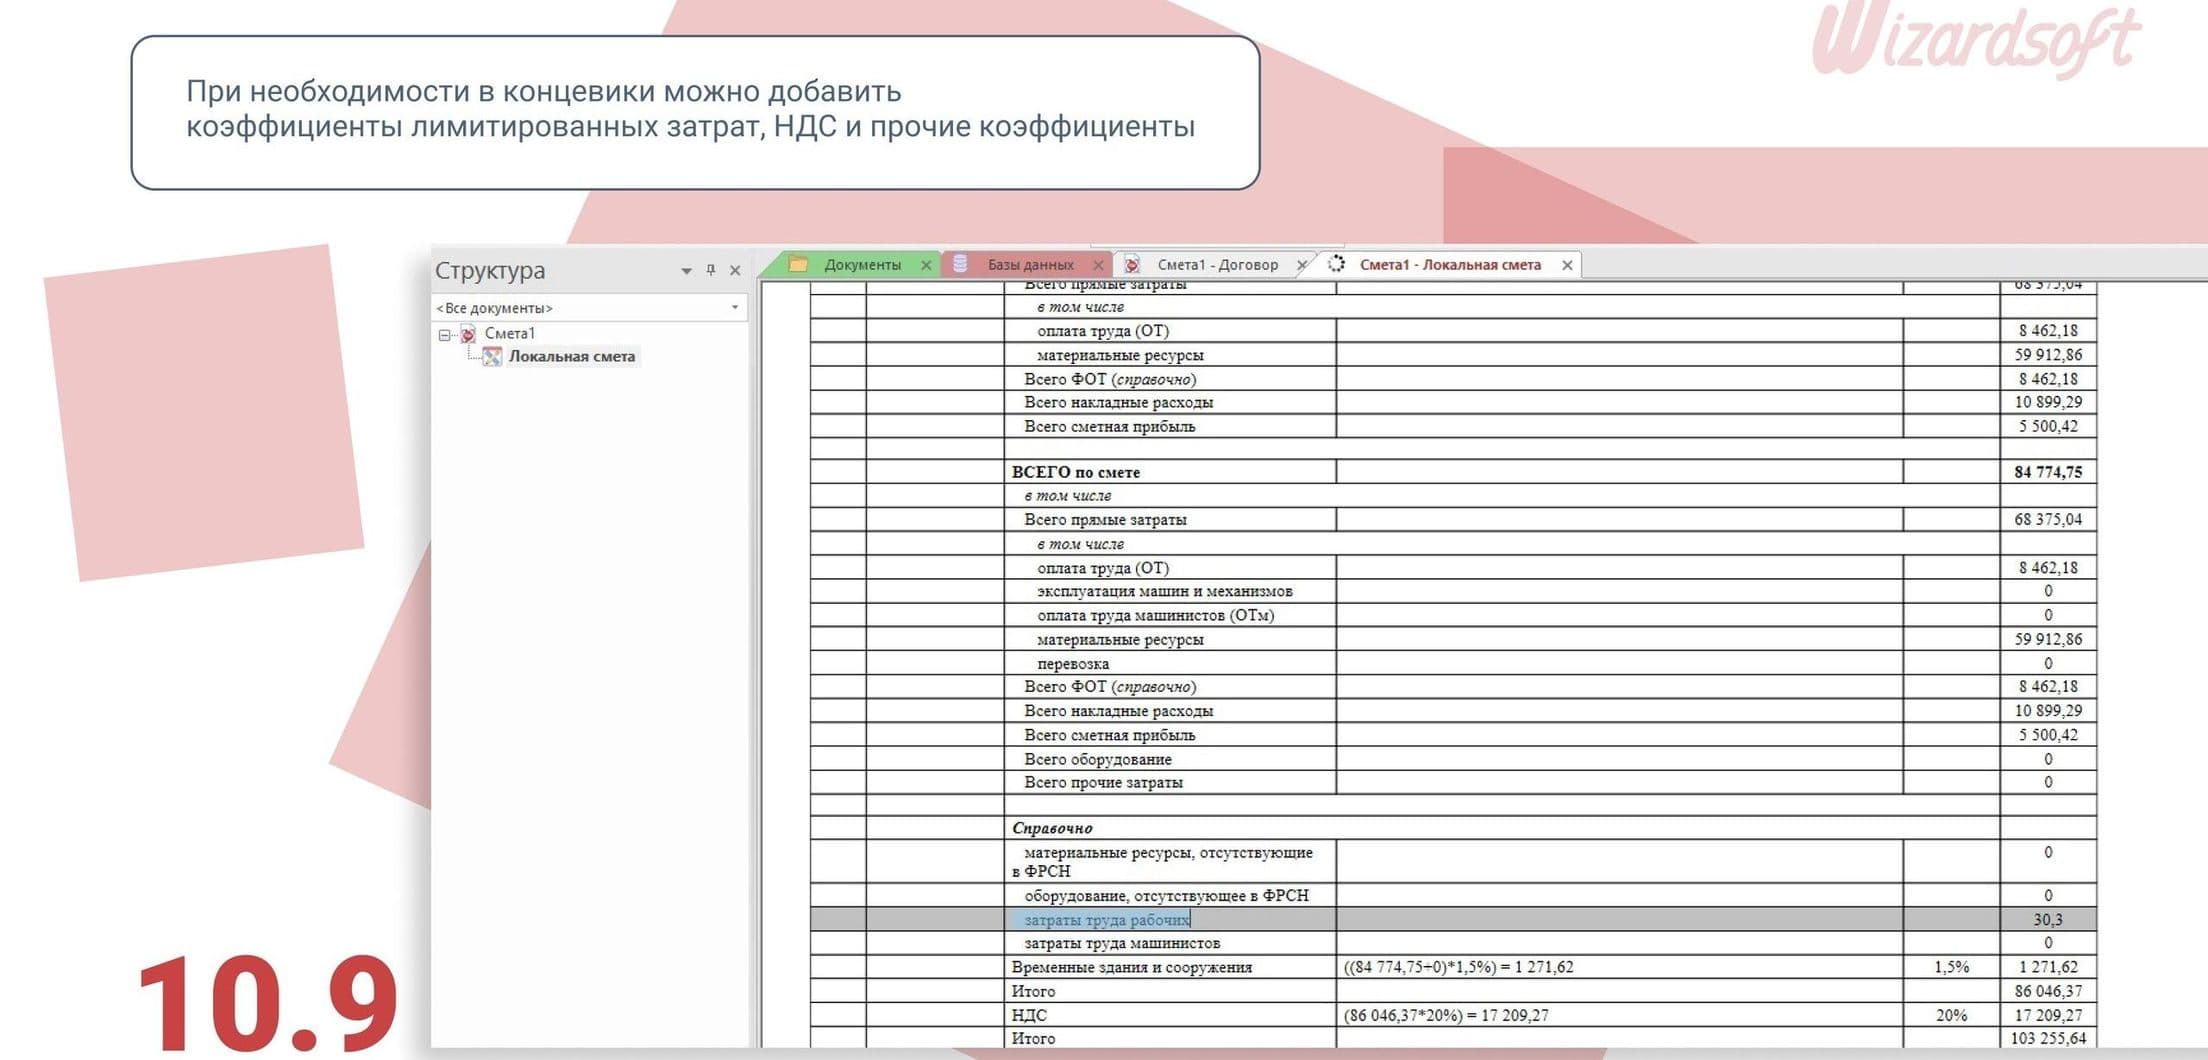Select the ВСЕГО по смете row
Viewport: 2208px width, 1060px height.
click(1453, 472)
